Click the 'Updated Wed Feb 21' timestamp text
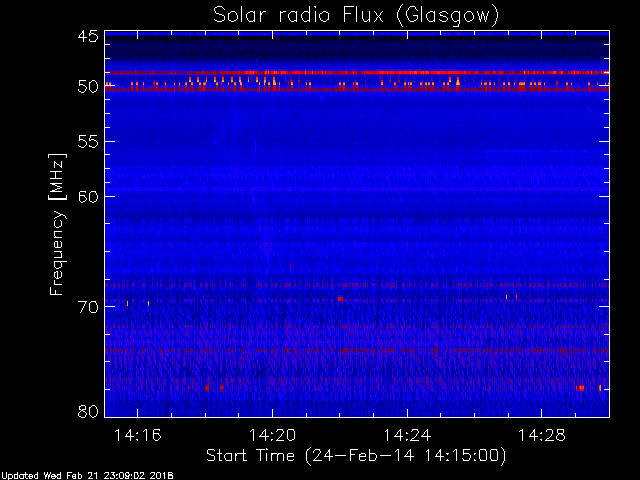Image resolution: width=640 pixels, height=480 pixels. (87, 476)
